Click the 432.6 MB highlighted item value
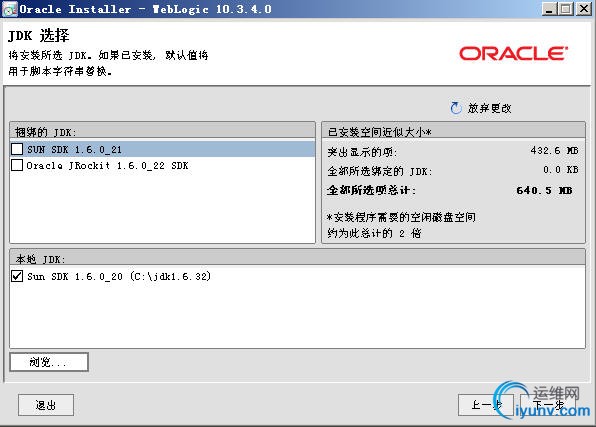596x427 pixels. click(x=554, y=151)
